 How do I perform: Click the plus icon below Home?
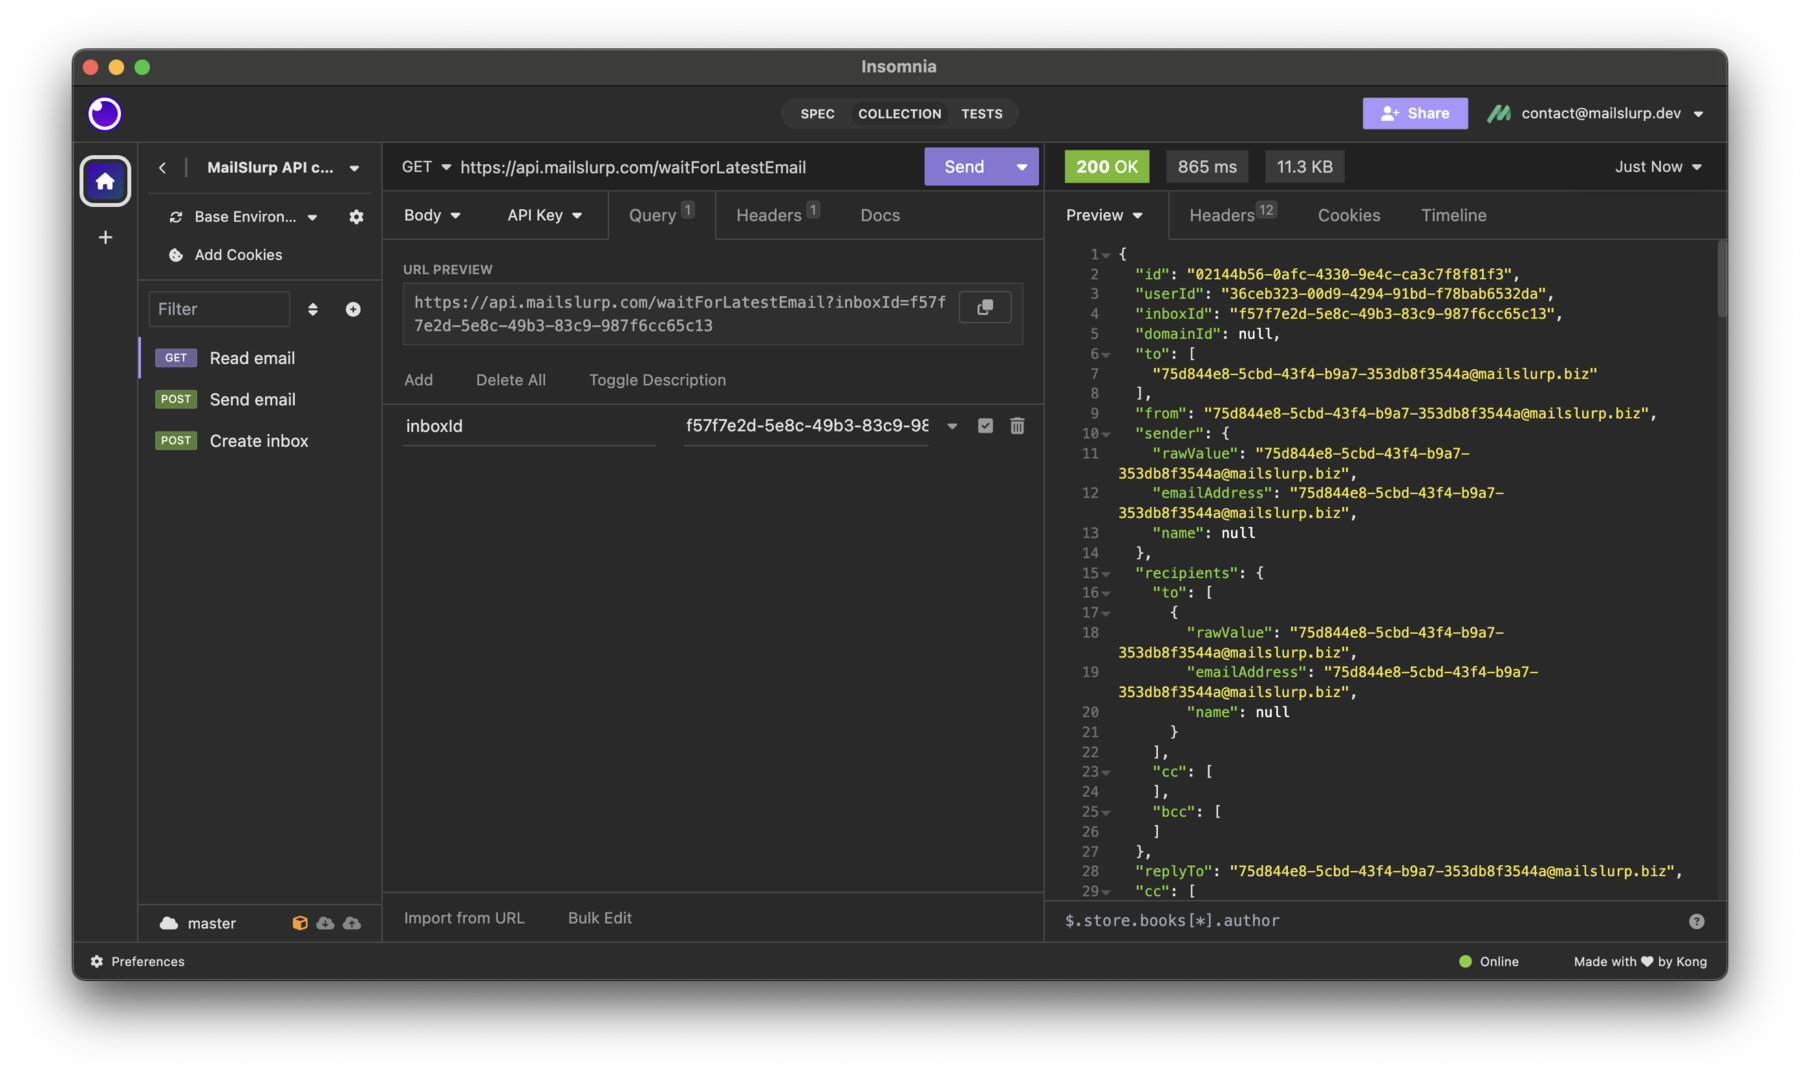click(x=105, y=237)
